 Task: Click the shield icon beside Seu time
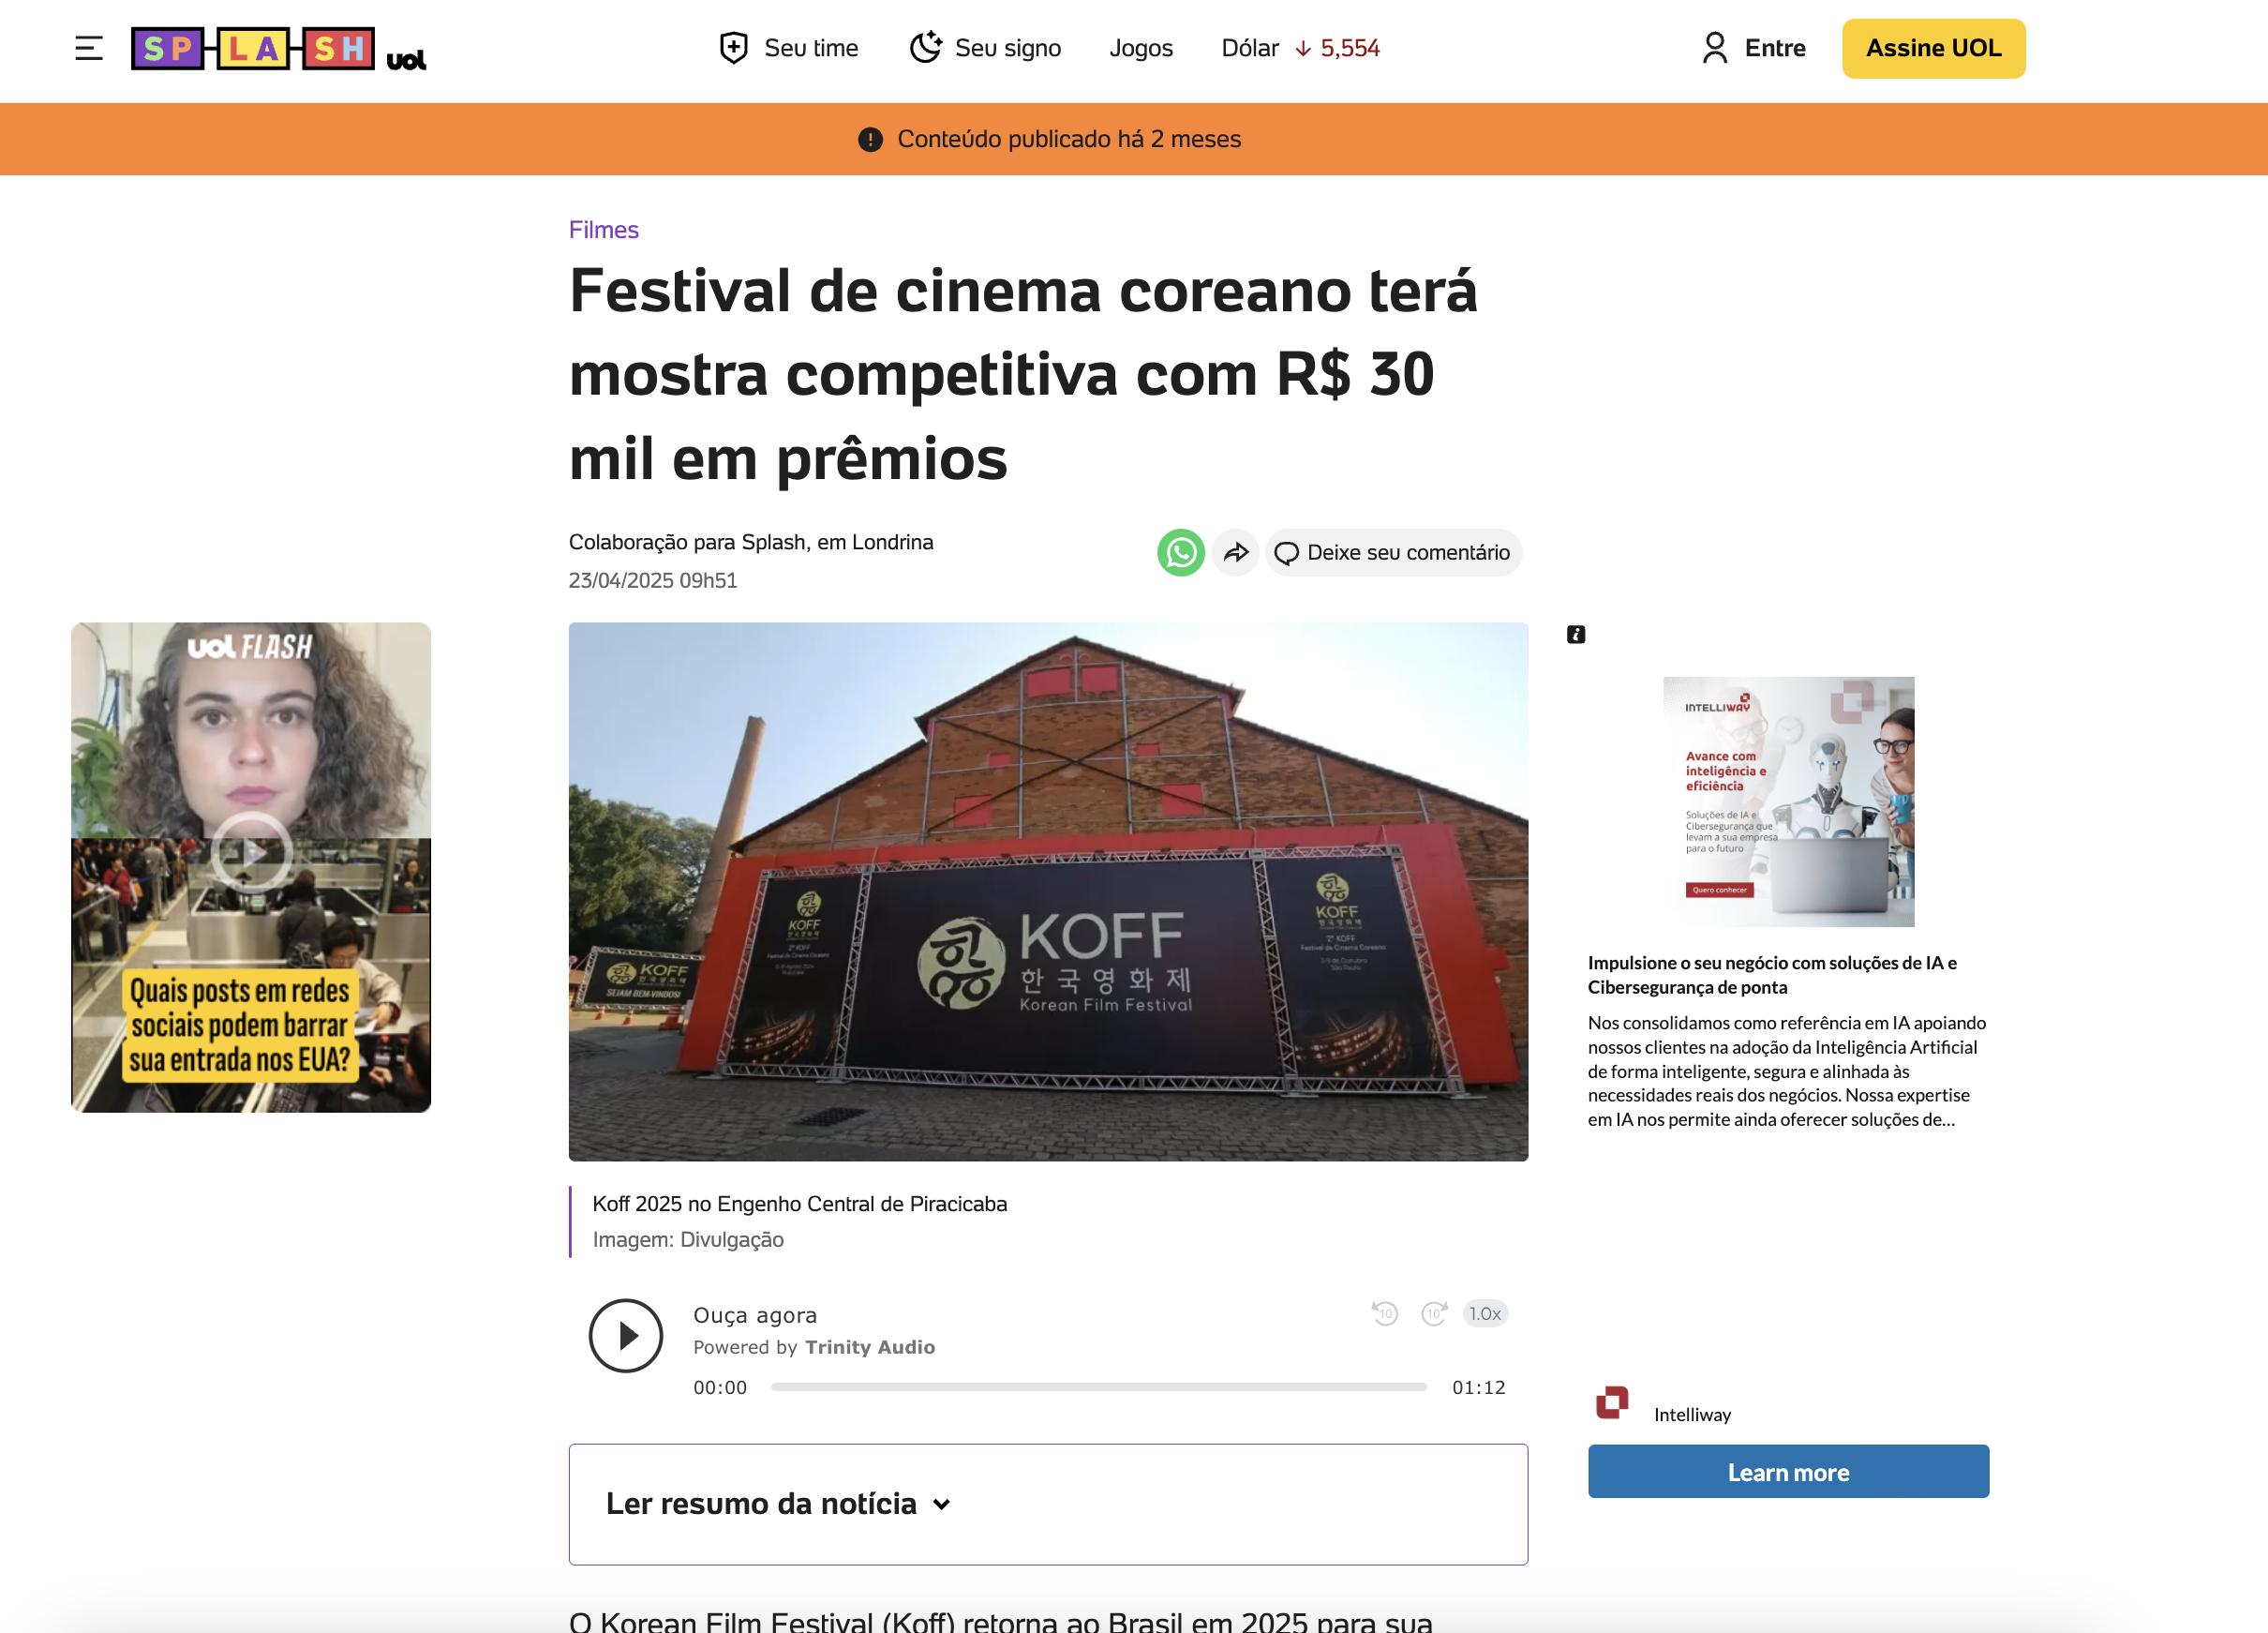(734, 48)
